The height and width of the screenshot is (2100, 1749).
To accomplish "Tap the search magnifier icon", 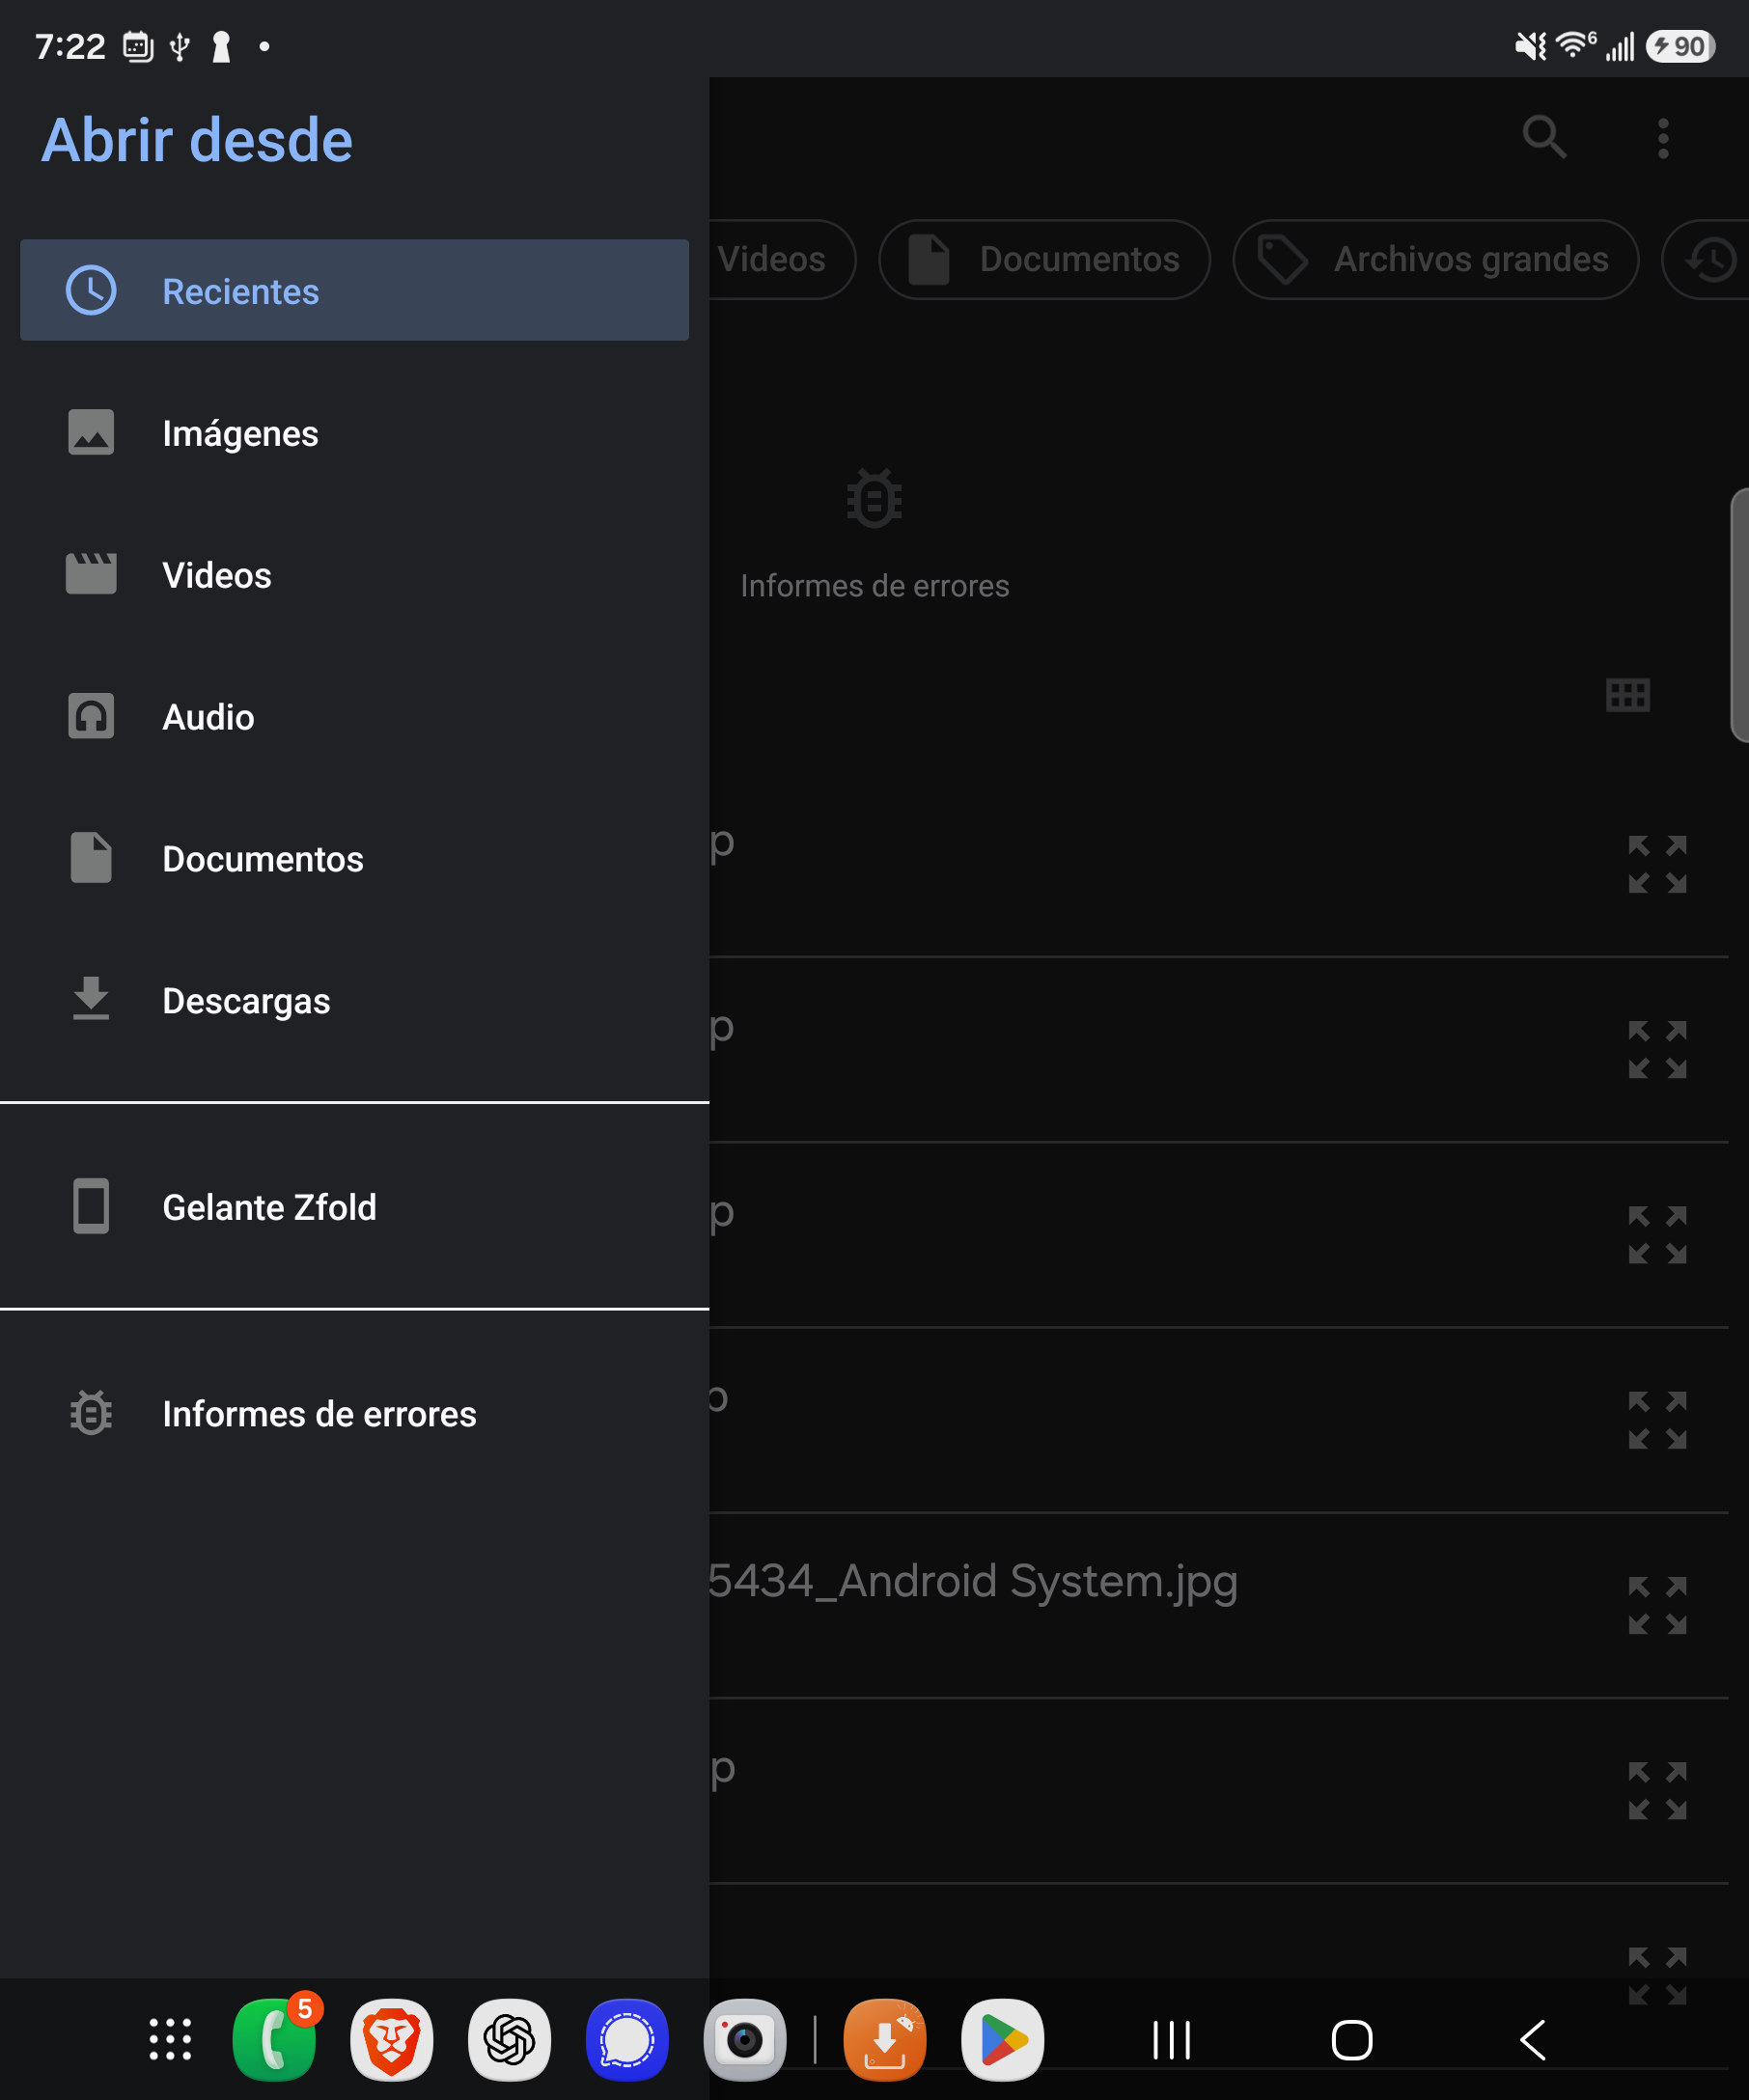I will click(1544, 137).
